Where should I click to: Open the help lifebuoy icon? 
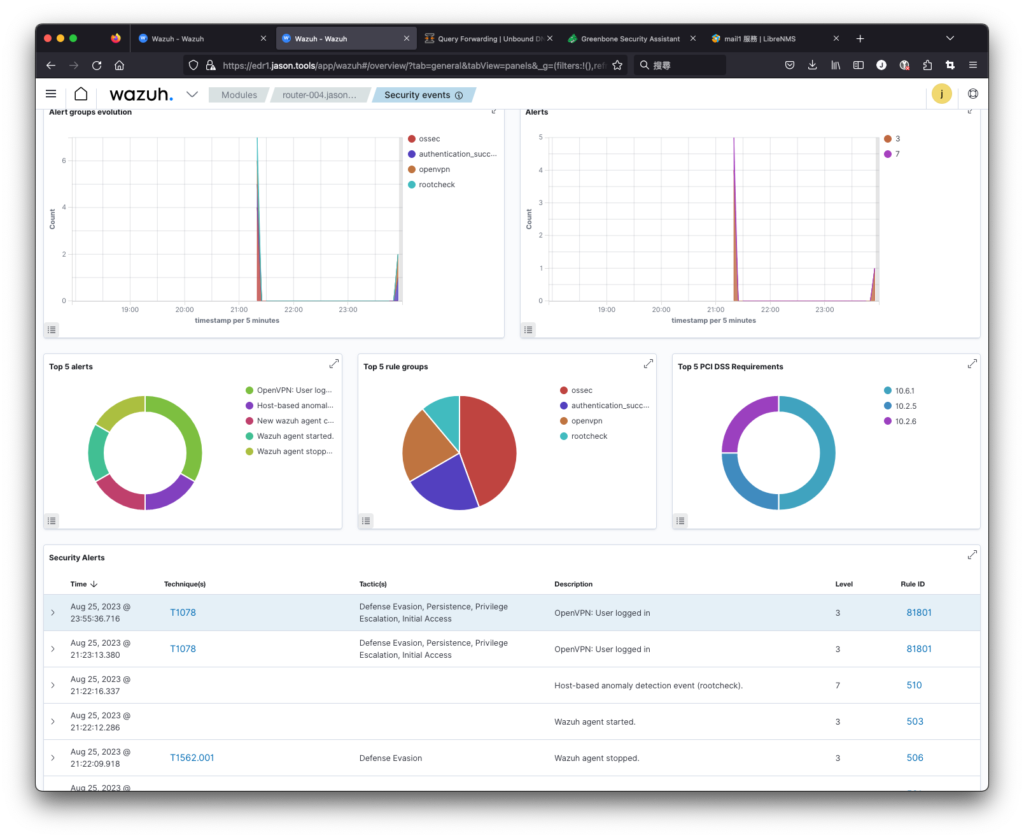973,94
